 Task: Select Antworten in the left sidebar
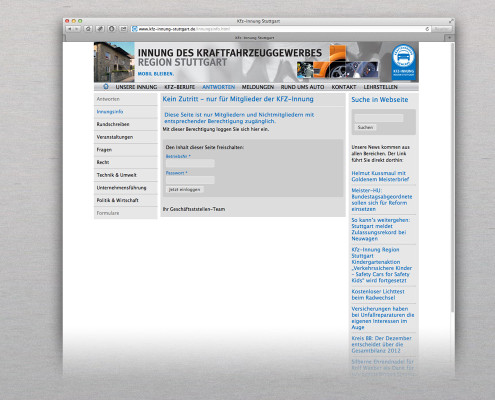(126, 99)
